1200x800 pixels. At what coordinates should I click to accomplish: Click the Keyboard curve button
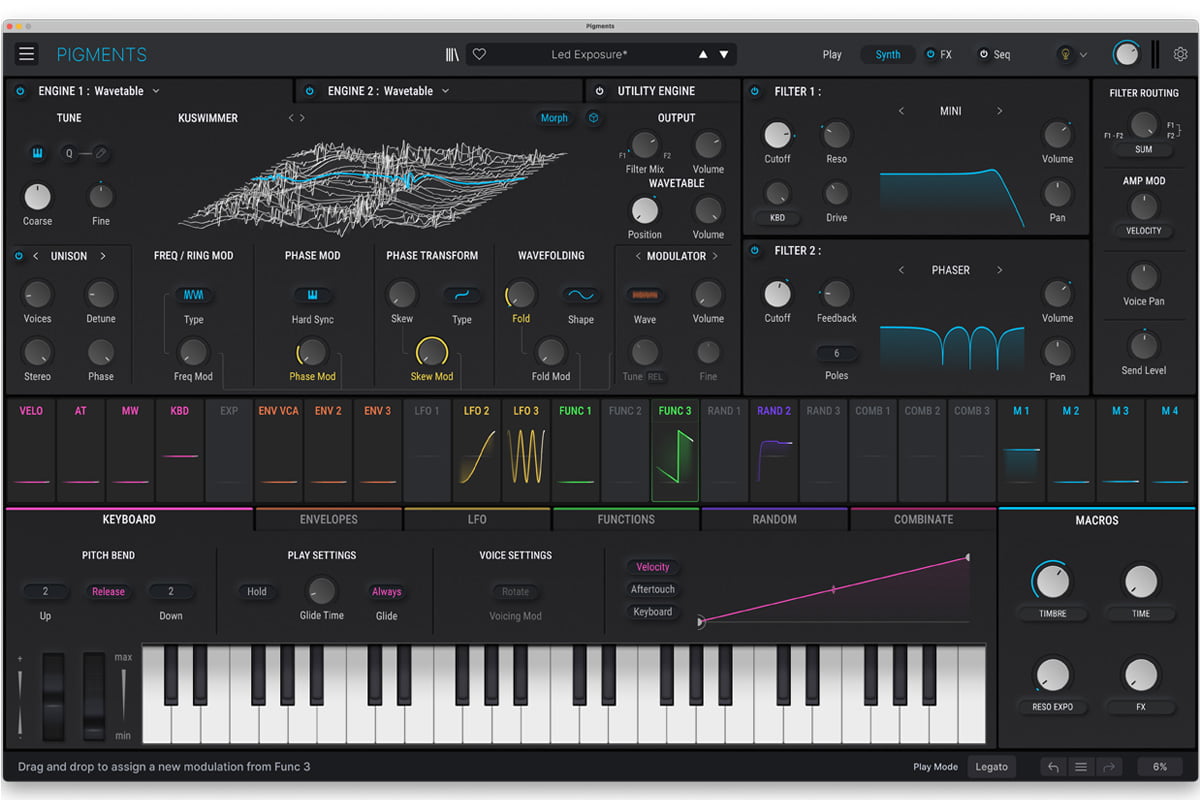tap(653, 611)
